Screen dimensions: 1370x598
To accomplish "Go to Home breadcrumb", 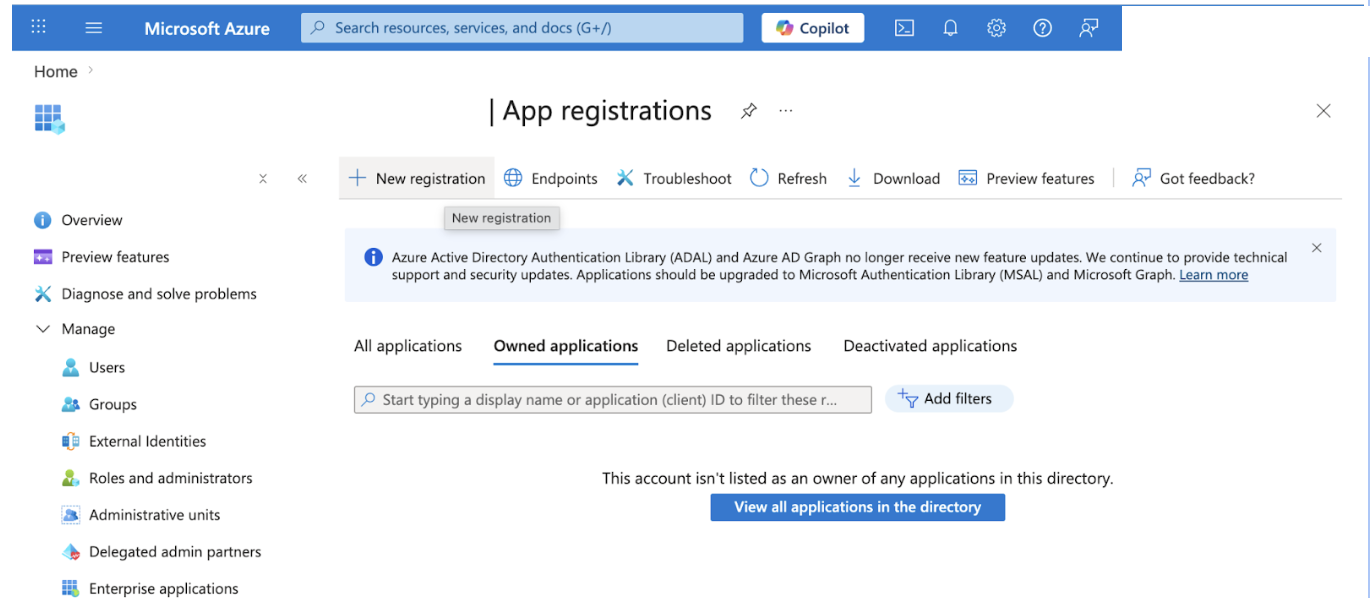I will click(56, 71).
